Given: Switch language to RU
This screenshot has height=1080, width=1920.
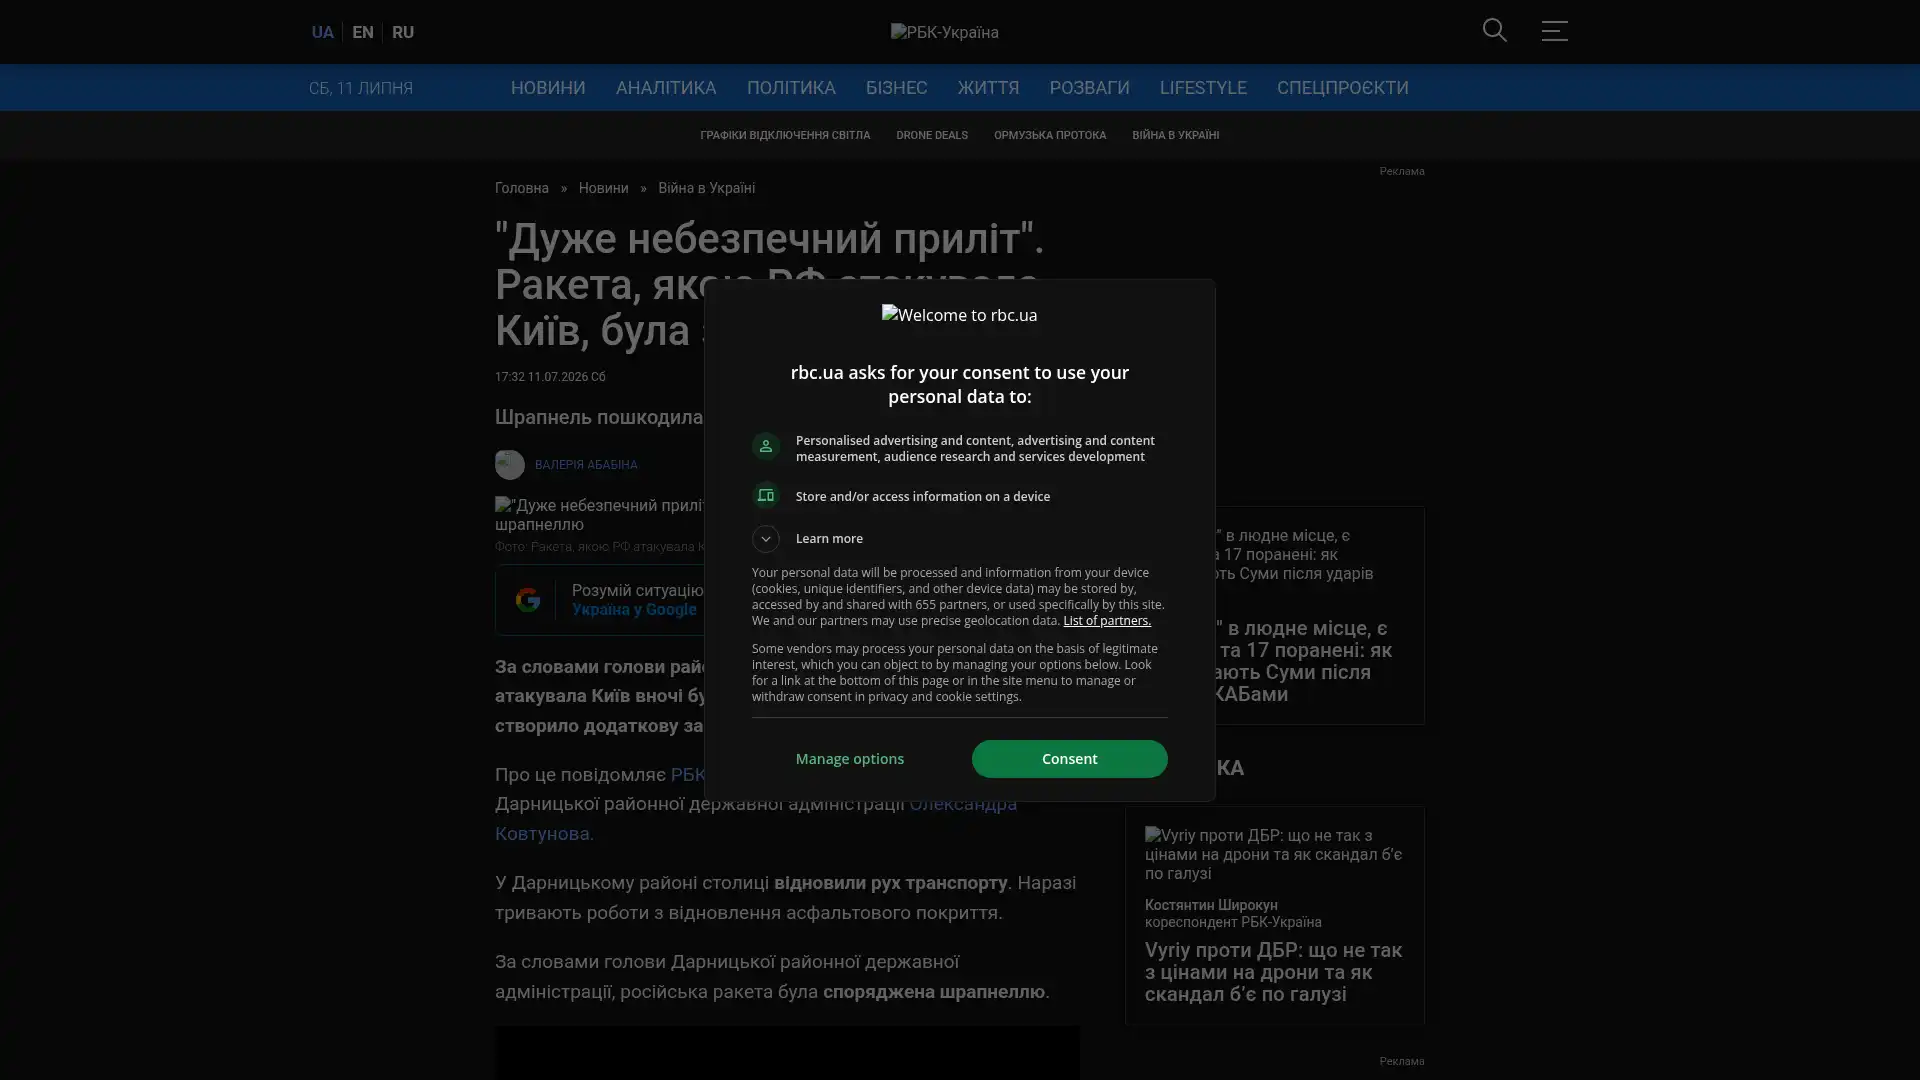Looking at the screenshot, I should (403, 32).
